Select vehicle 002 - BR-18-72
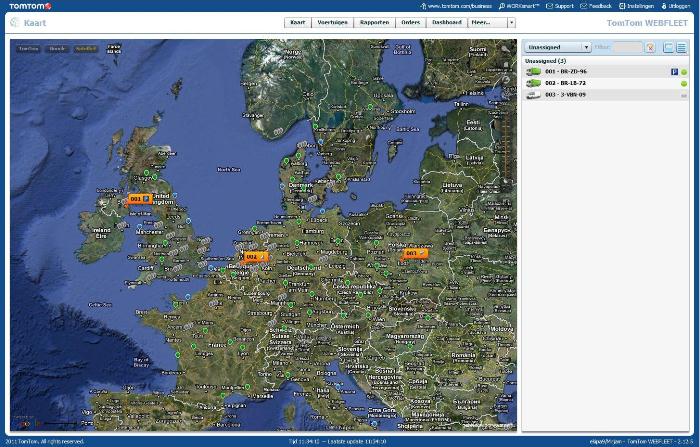The width and height of the screenshot is (700, 447). pos(605,83)
